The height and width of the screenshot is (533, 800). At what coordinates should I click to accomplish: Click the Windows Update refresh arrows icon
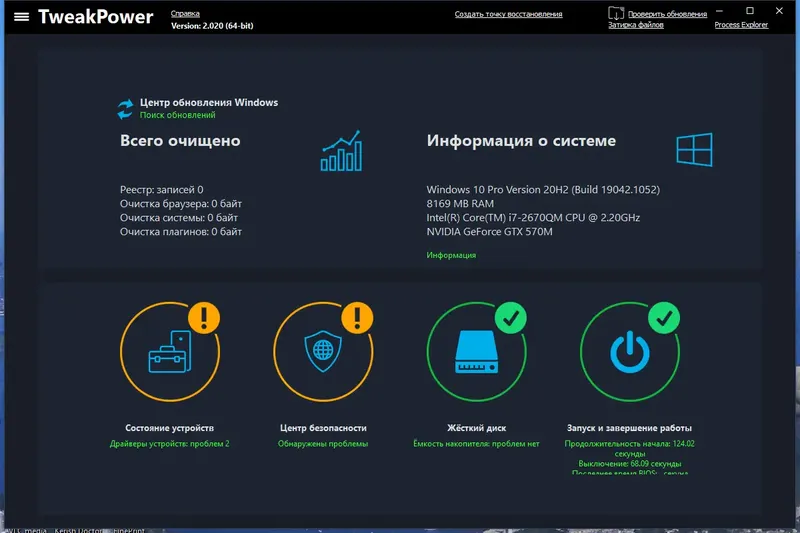[x=126, y=109]
